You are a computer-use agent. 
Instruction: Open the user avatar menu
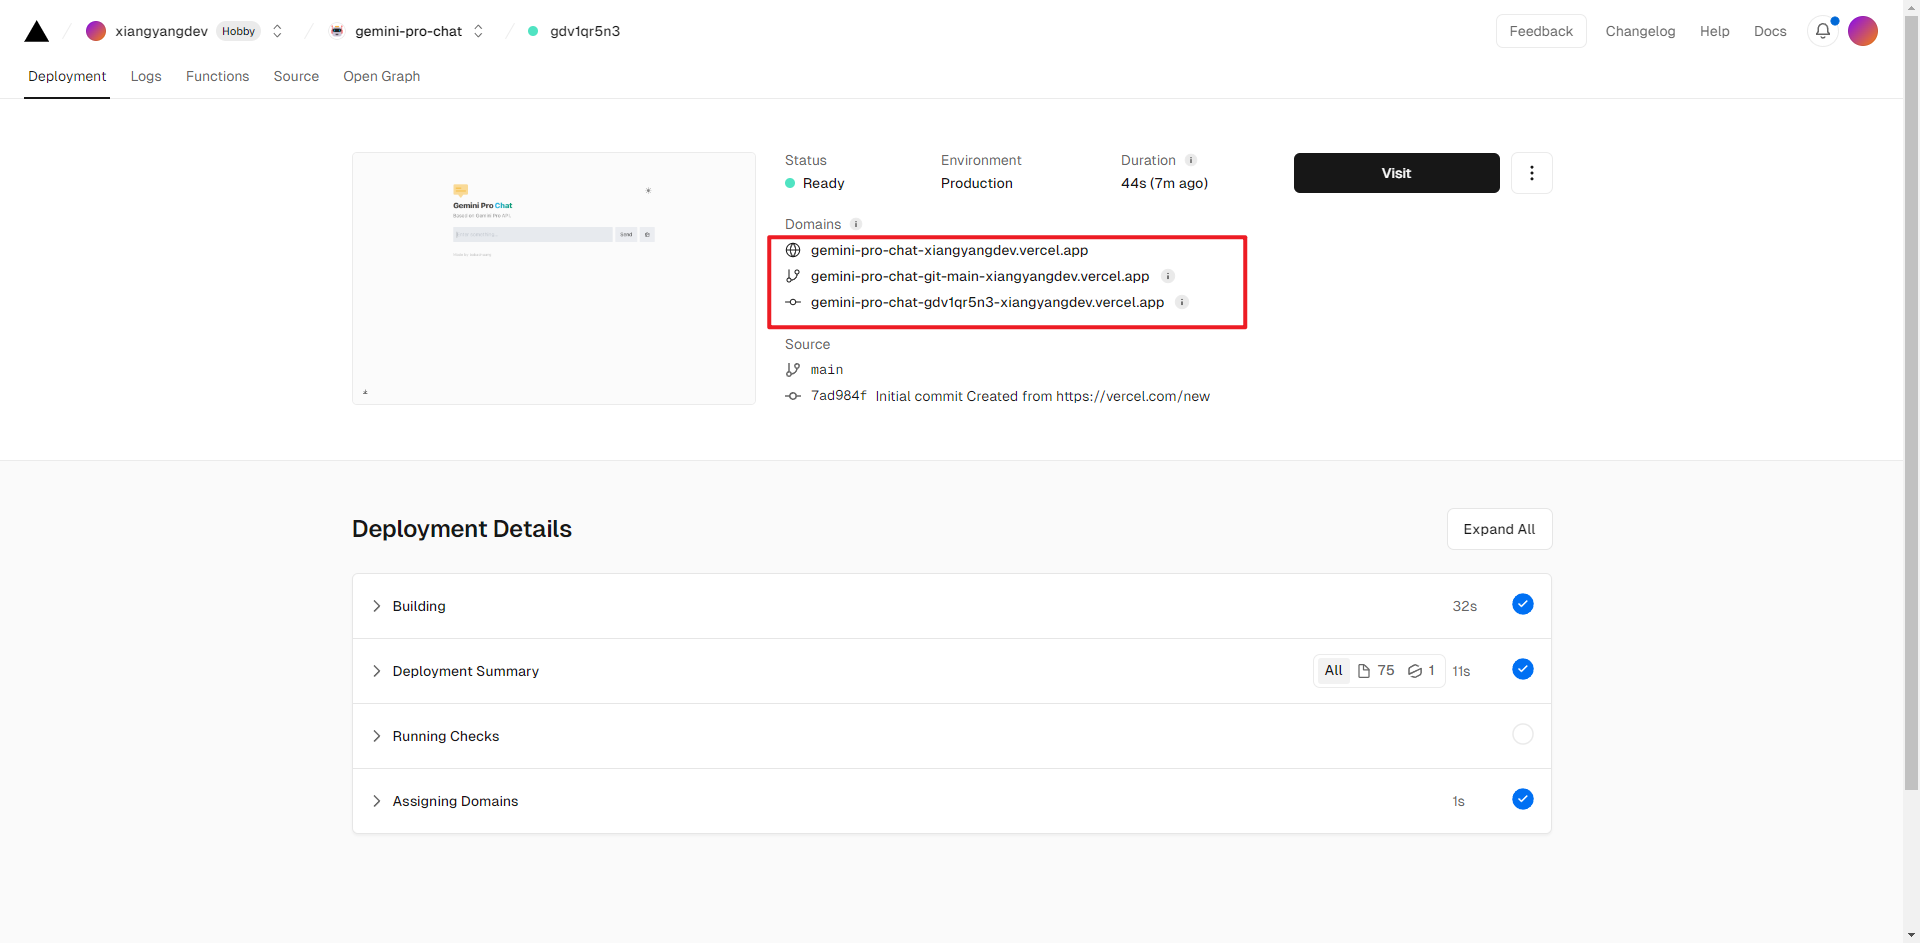1863,31
